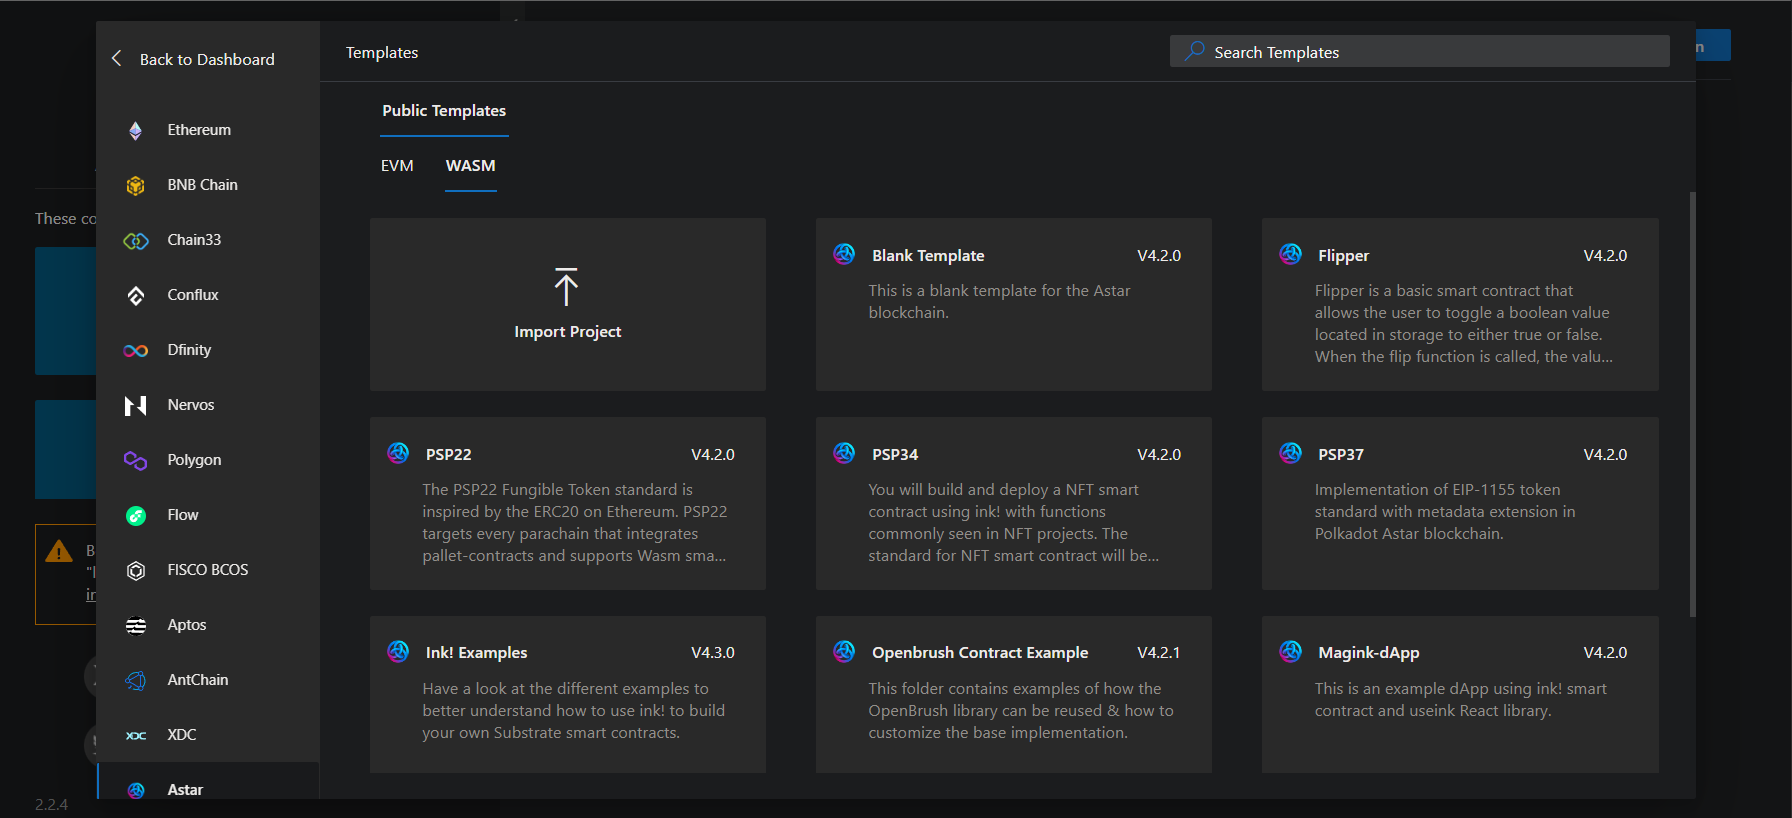Screen dimensions: 1792x818
Task: Choose the Conflux icon in sidebar
Action: pyautogui.click(x=136, y=296)
